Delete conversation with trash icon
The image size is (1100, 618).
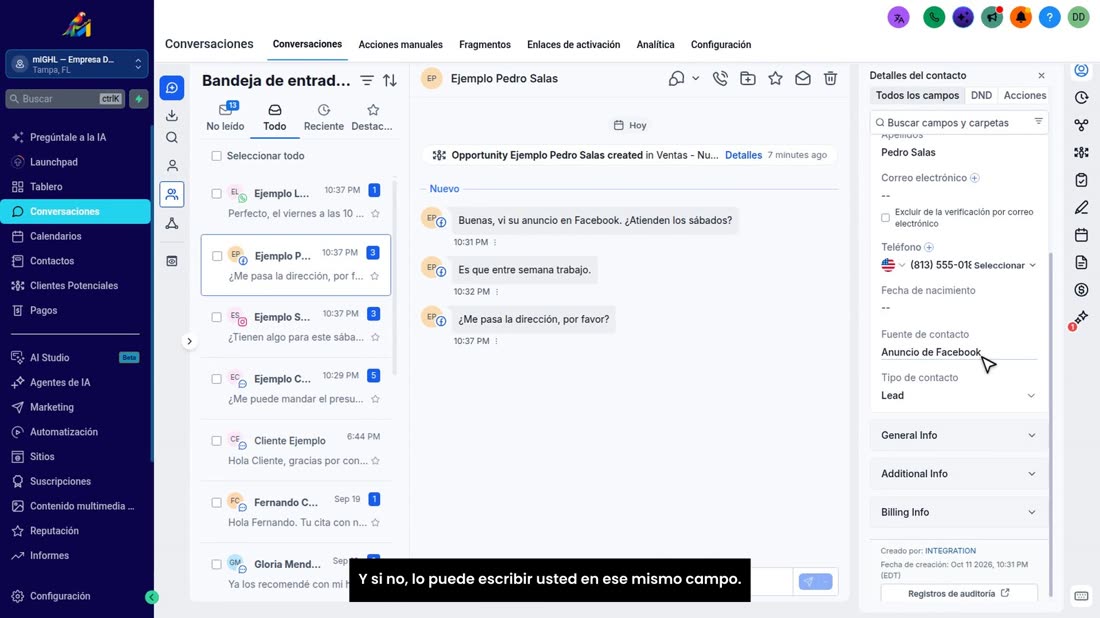(x=831, y=79)
